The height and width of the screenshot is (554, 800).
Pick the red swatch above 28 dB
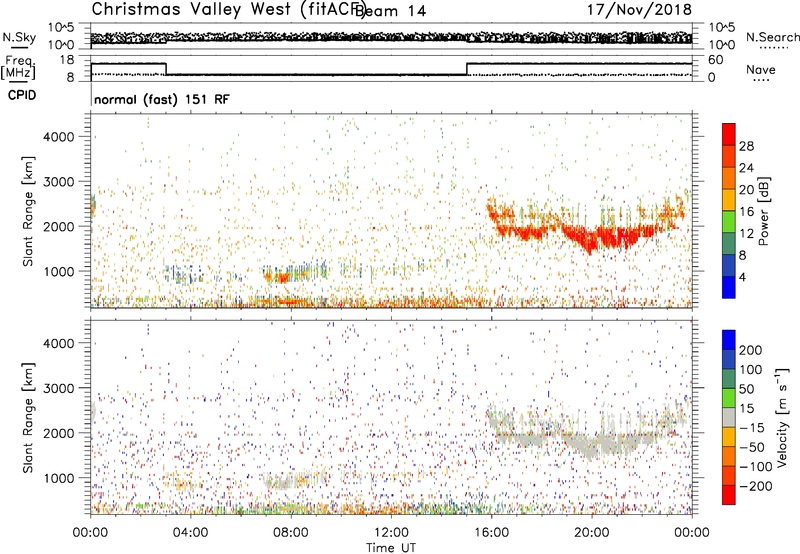pyautogui.click(x=729, y=134)
